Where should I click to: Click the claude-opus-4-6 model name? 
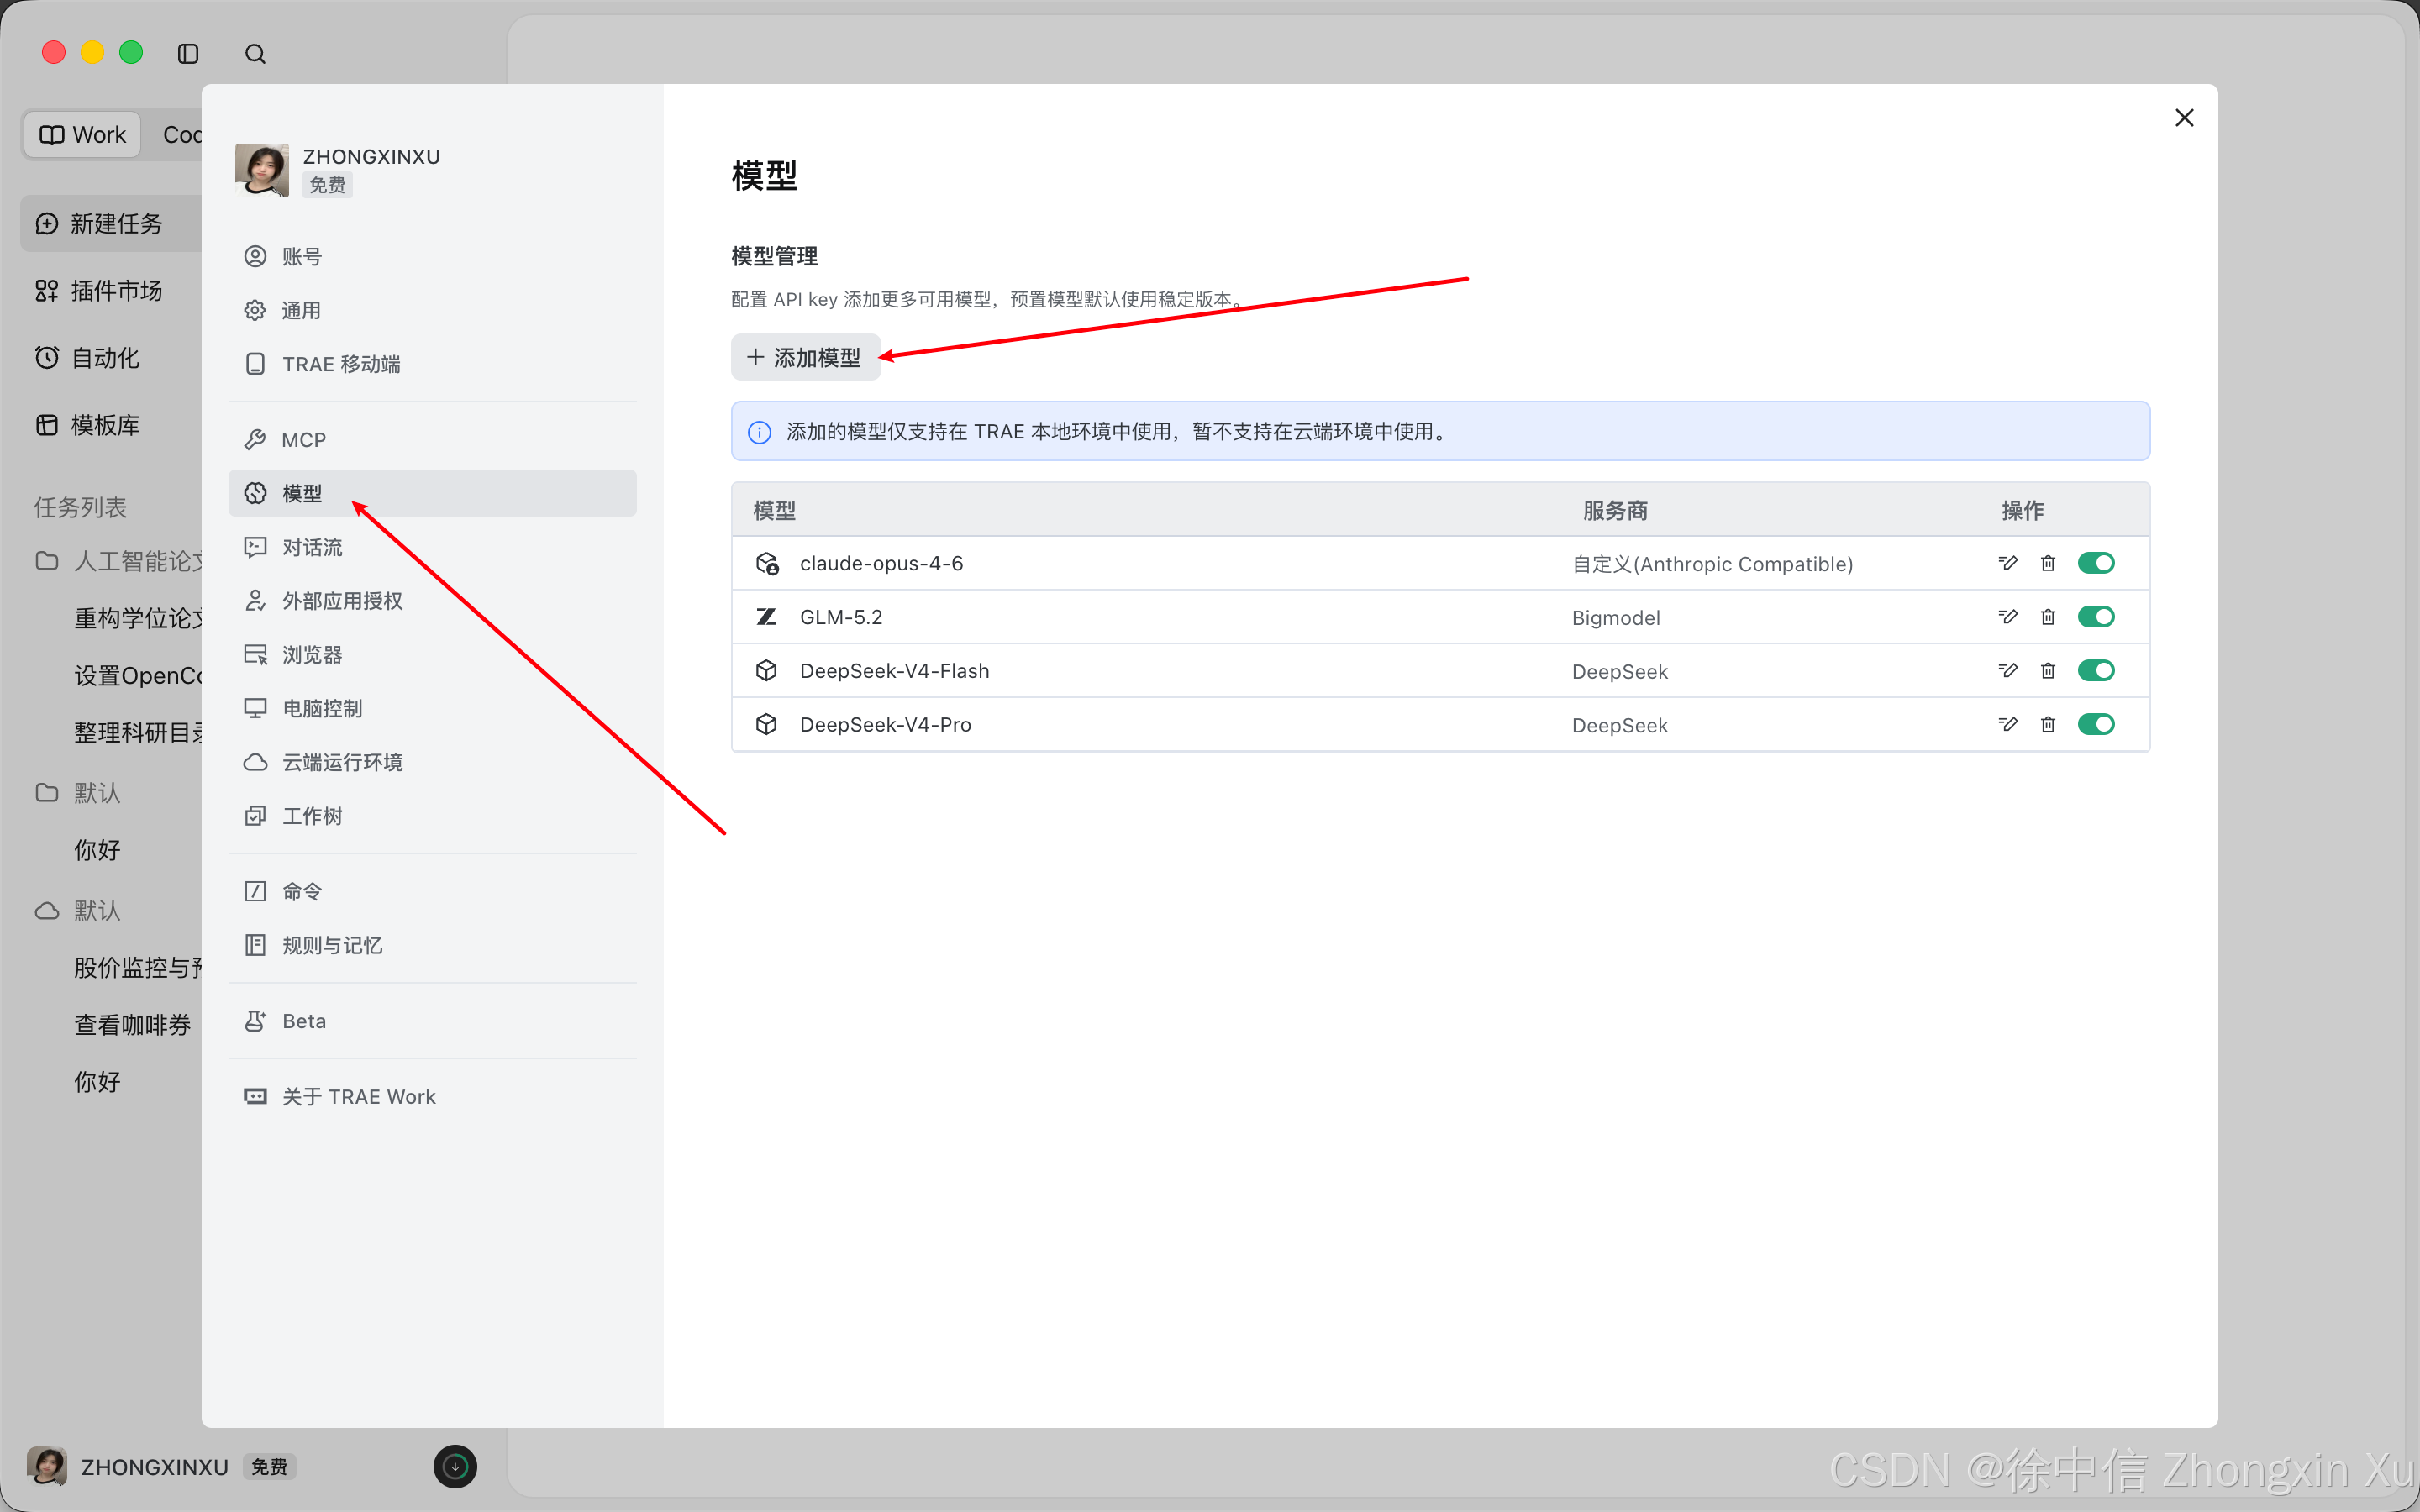coord(882,564)
